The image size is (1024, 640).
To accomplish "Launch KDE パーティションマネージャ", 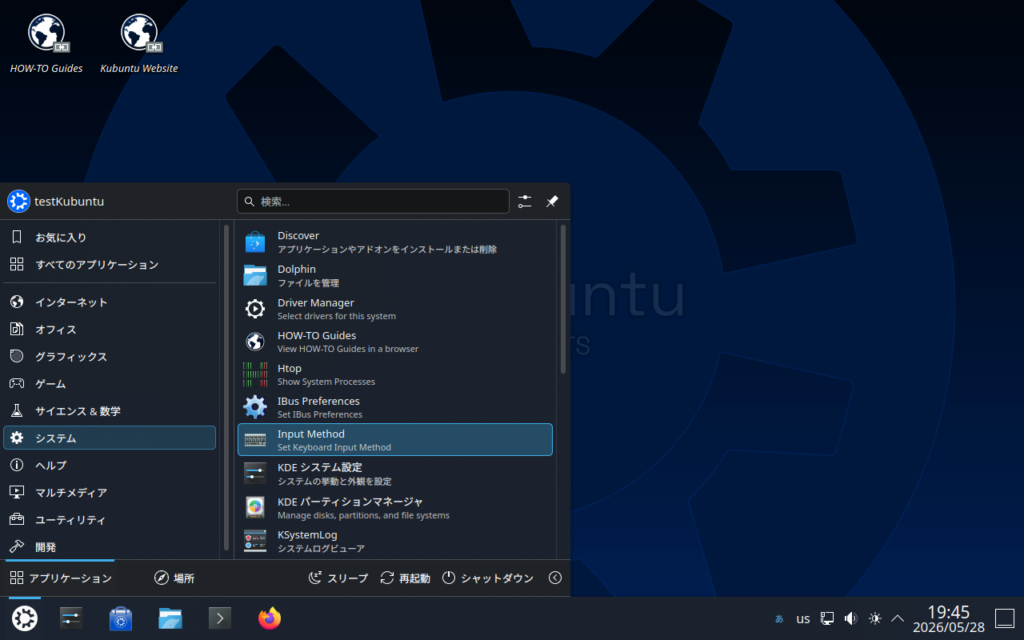I will pyautogui.click(x=394, y=507).
